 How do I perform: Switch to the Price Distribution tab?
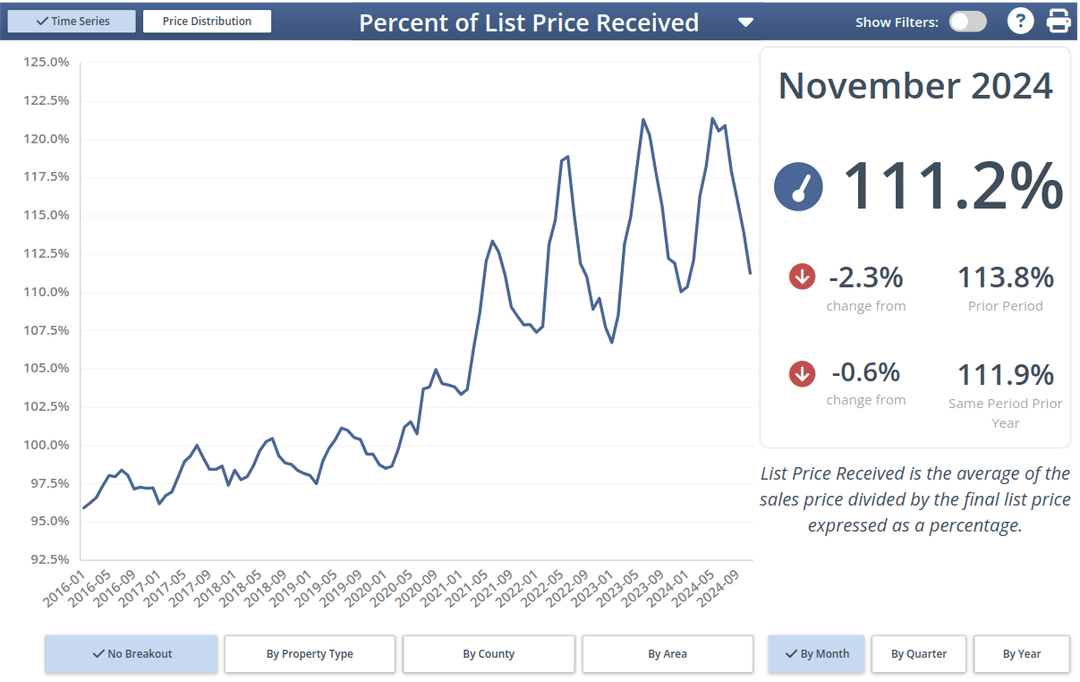[207, 21]
